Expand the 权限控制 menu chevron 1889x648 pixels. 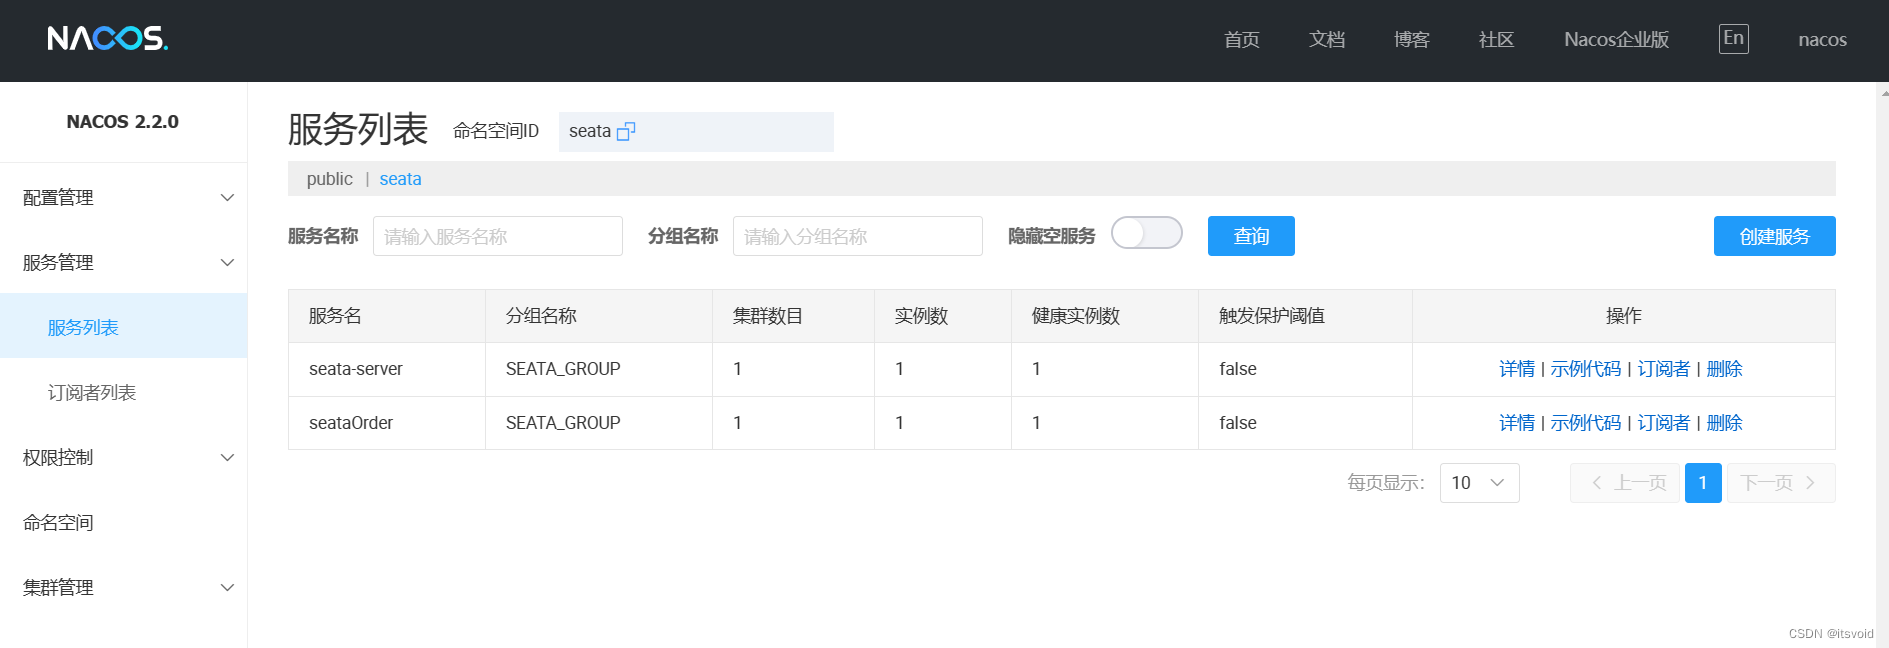tap(227, 457)
